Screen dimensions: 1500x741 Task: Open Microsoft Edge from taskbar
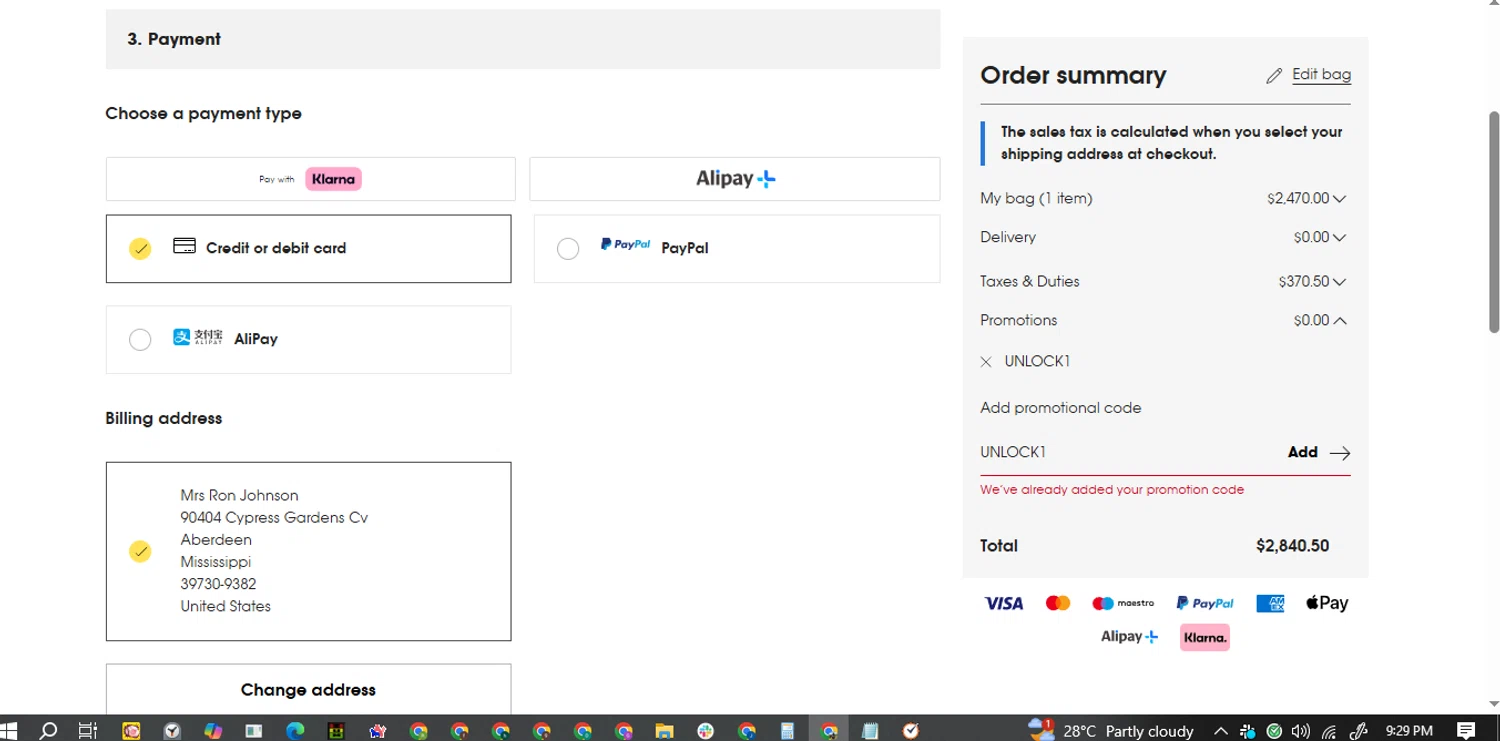pos(295,731)
